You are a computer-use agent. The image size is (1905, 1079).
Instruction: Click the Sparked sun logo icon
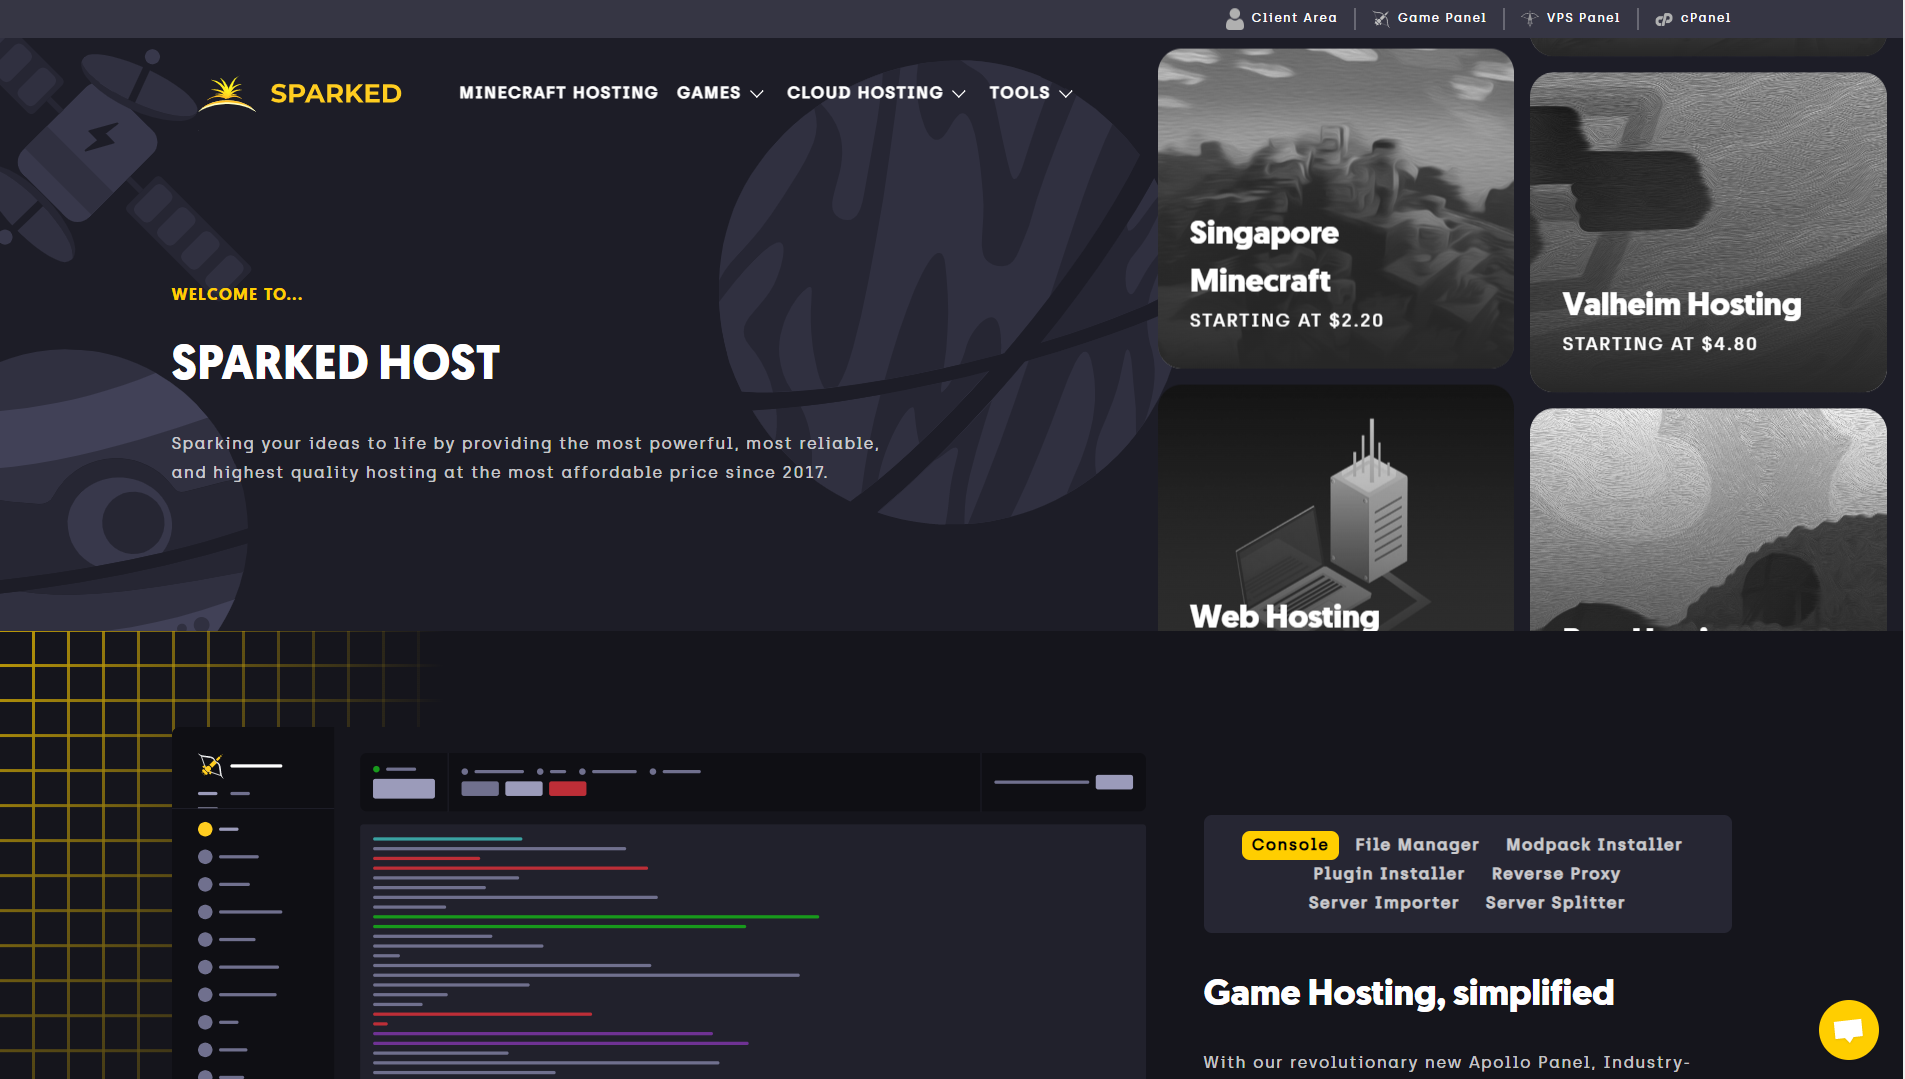coord(227,94)
